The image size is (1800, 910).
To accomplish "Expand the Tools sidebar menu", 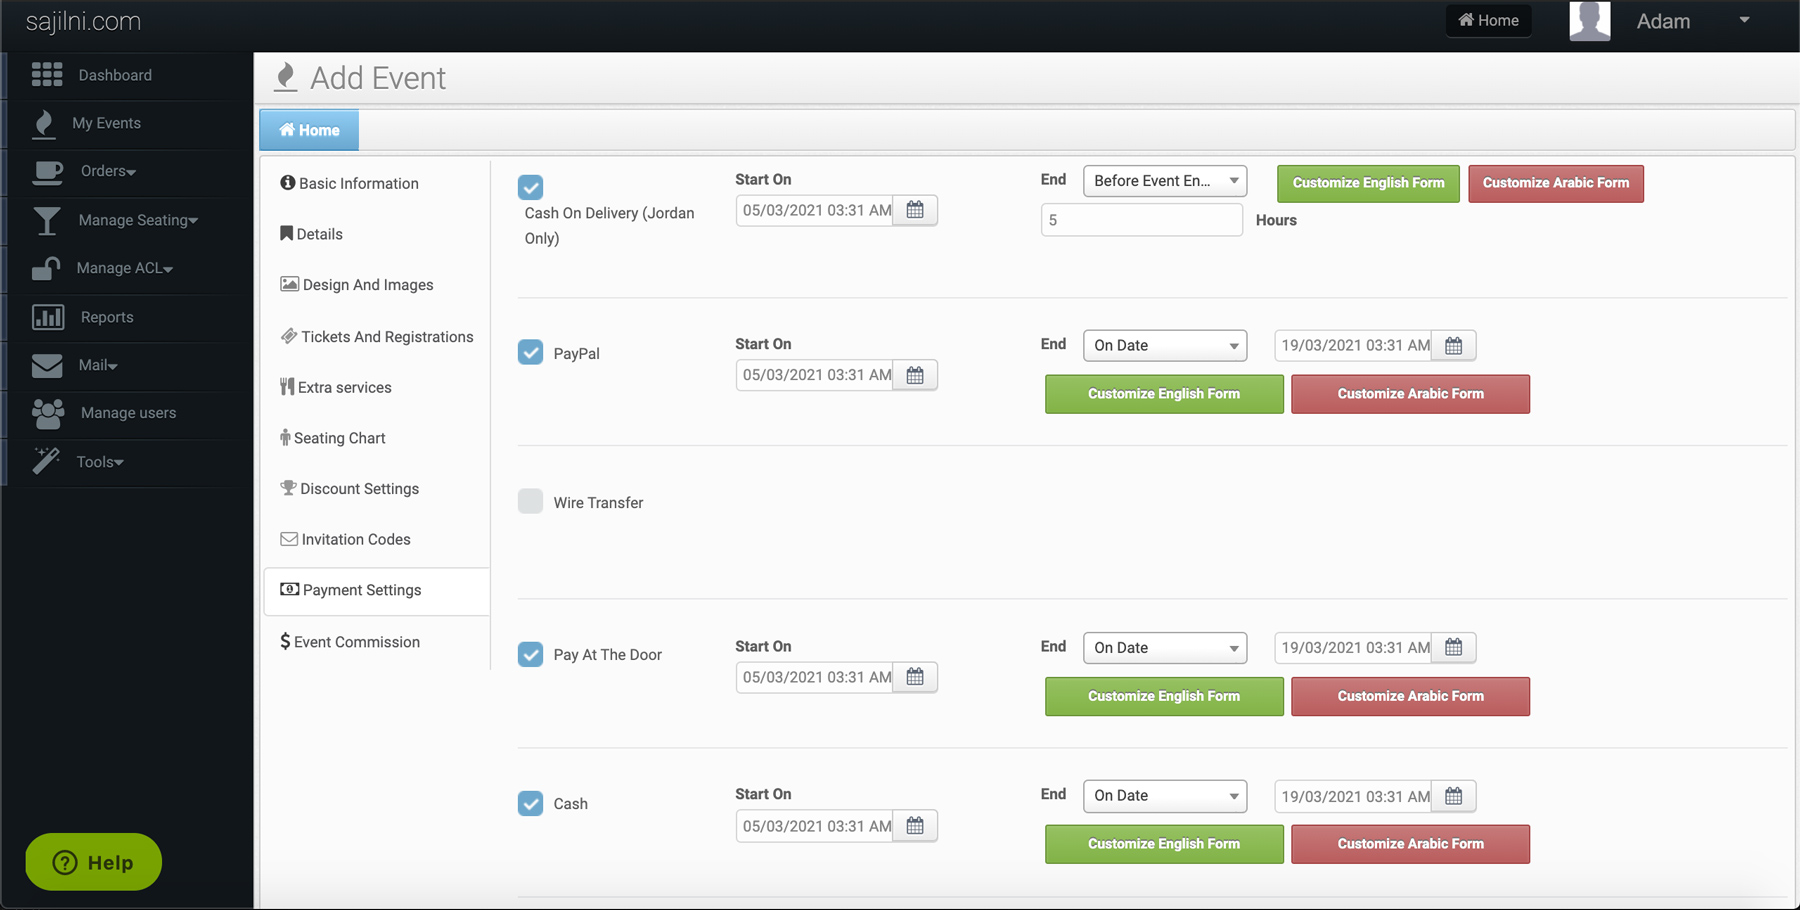I will (100, 462).
